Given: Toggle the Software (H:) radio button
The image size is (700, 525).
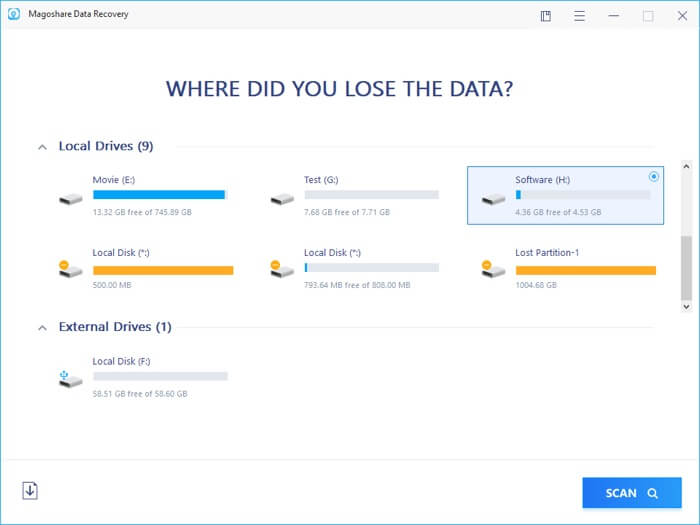Looking at the screenshot, I should (654, 177).
